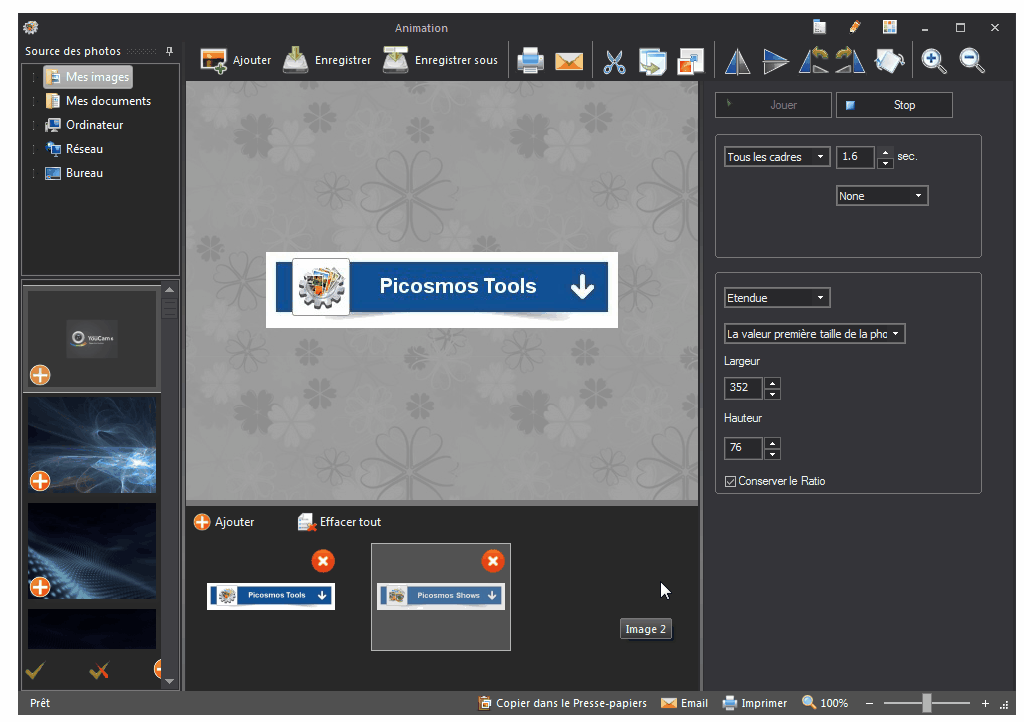This screenshot has height=722, width=1024.
Task: Add the dark wave thumbnail with plus
Action: tap(40, 587)
